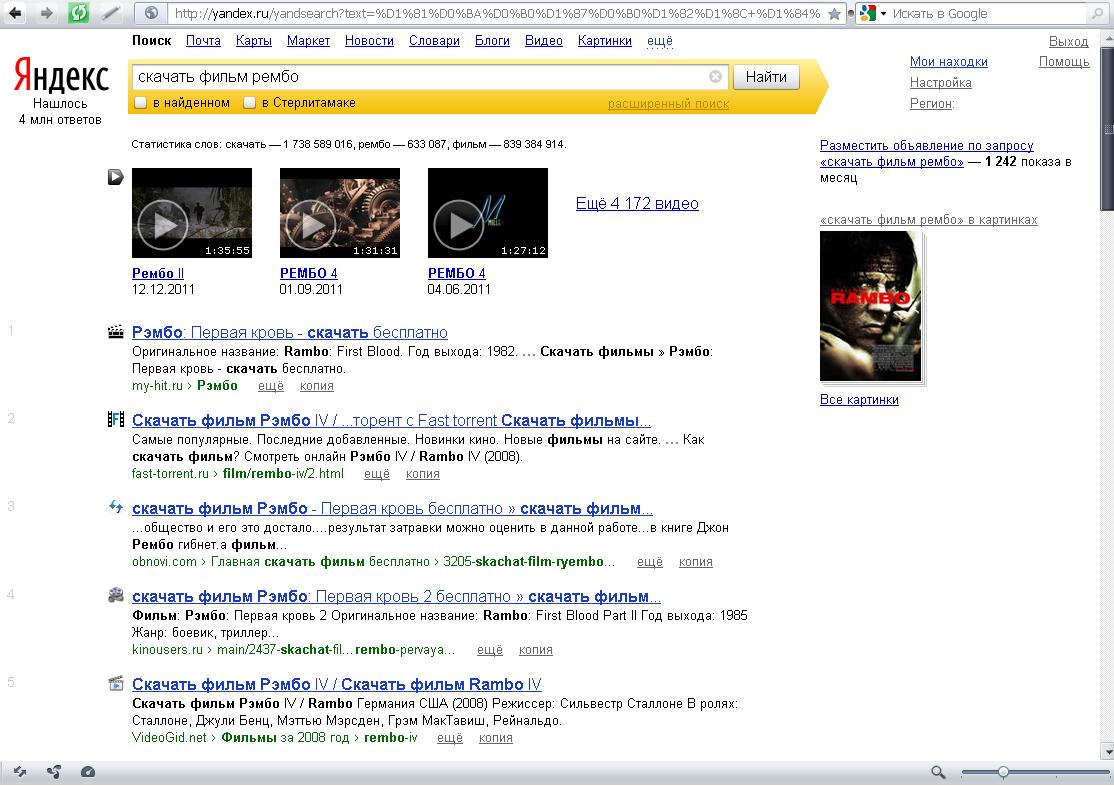This screenshot has width=1114, height=786.
Task: Click the Найти search button
Action: point(766,77)
